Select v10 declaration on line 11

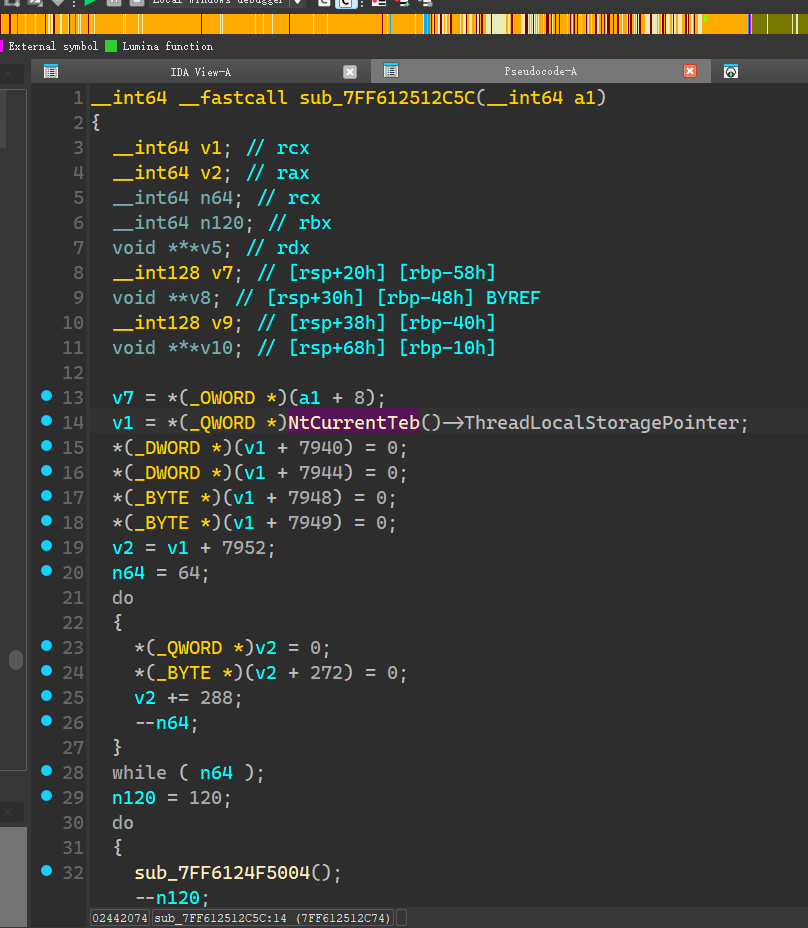pos(217,347)
